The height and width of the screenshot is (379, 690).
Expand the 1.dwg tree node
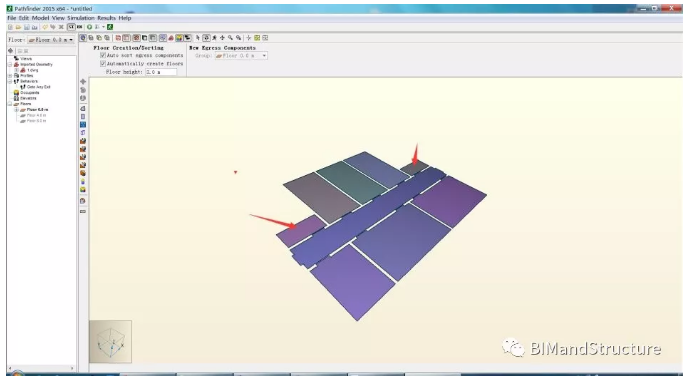pos(16,70)
